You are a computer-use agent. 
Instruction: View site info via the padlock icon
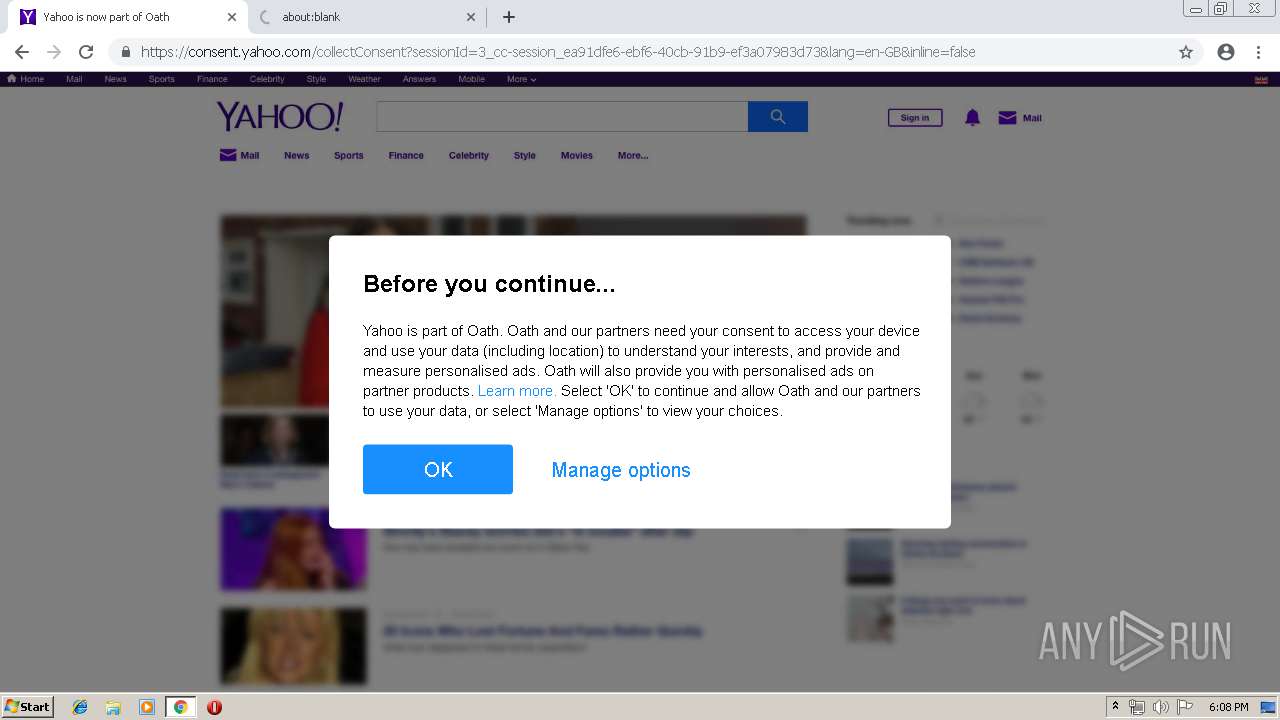click(126, 52)
